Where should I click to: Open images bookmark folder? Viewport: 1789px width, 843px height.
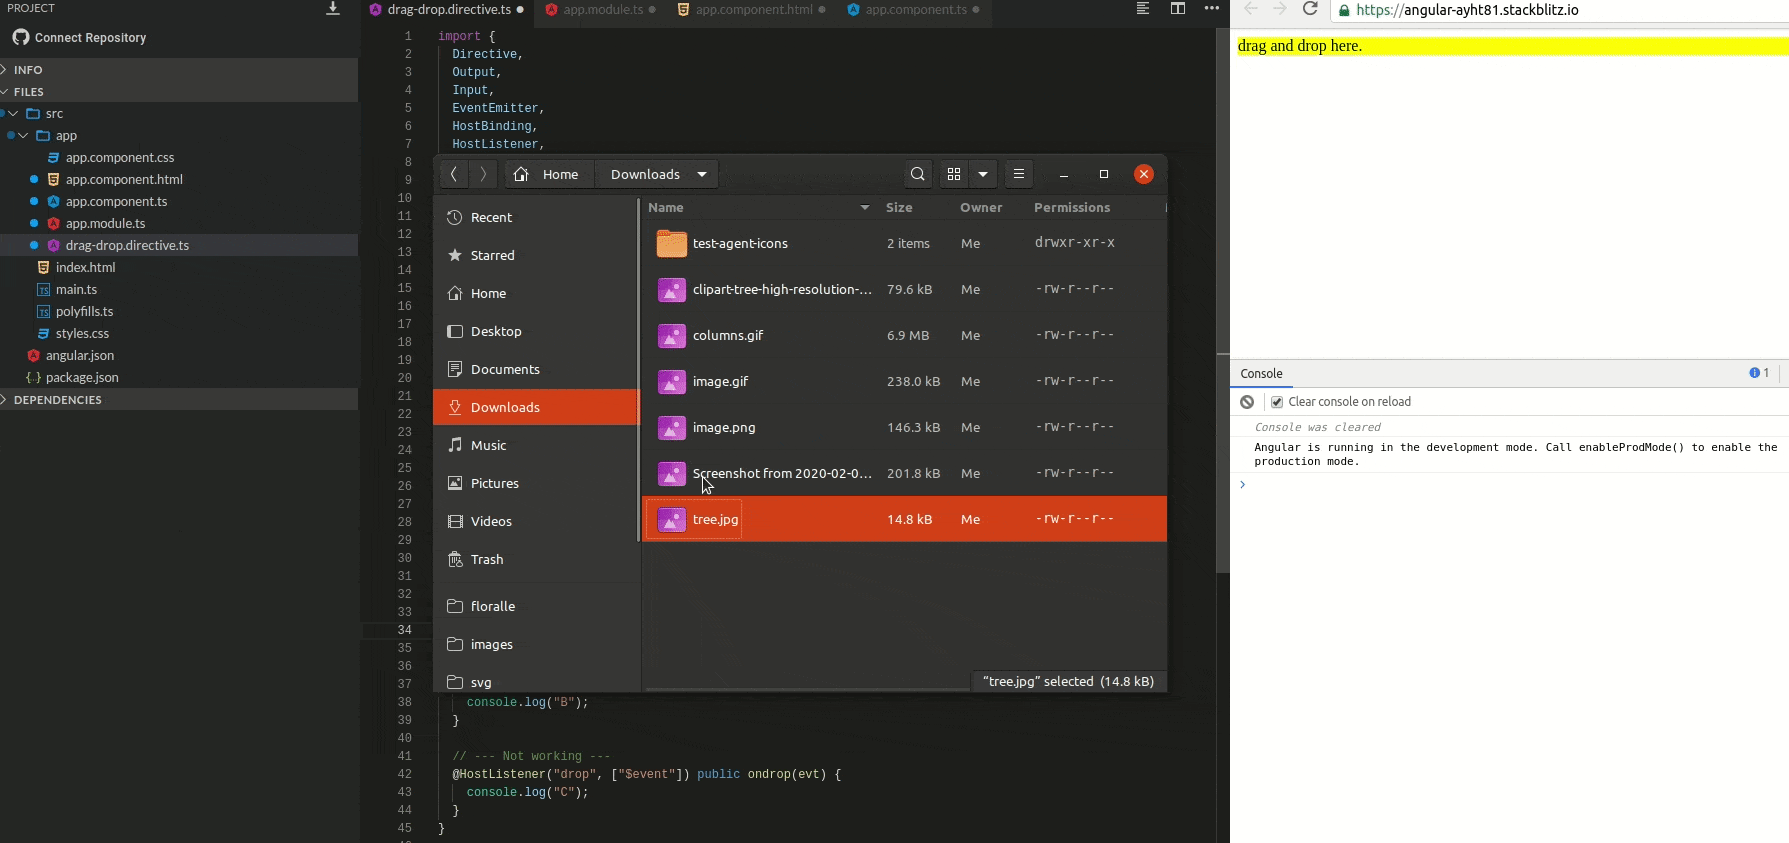click(536, 645)
